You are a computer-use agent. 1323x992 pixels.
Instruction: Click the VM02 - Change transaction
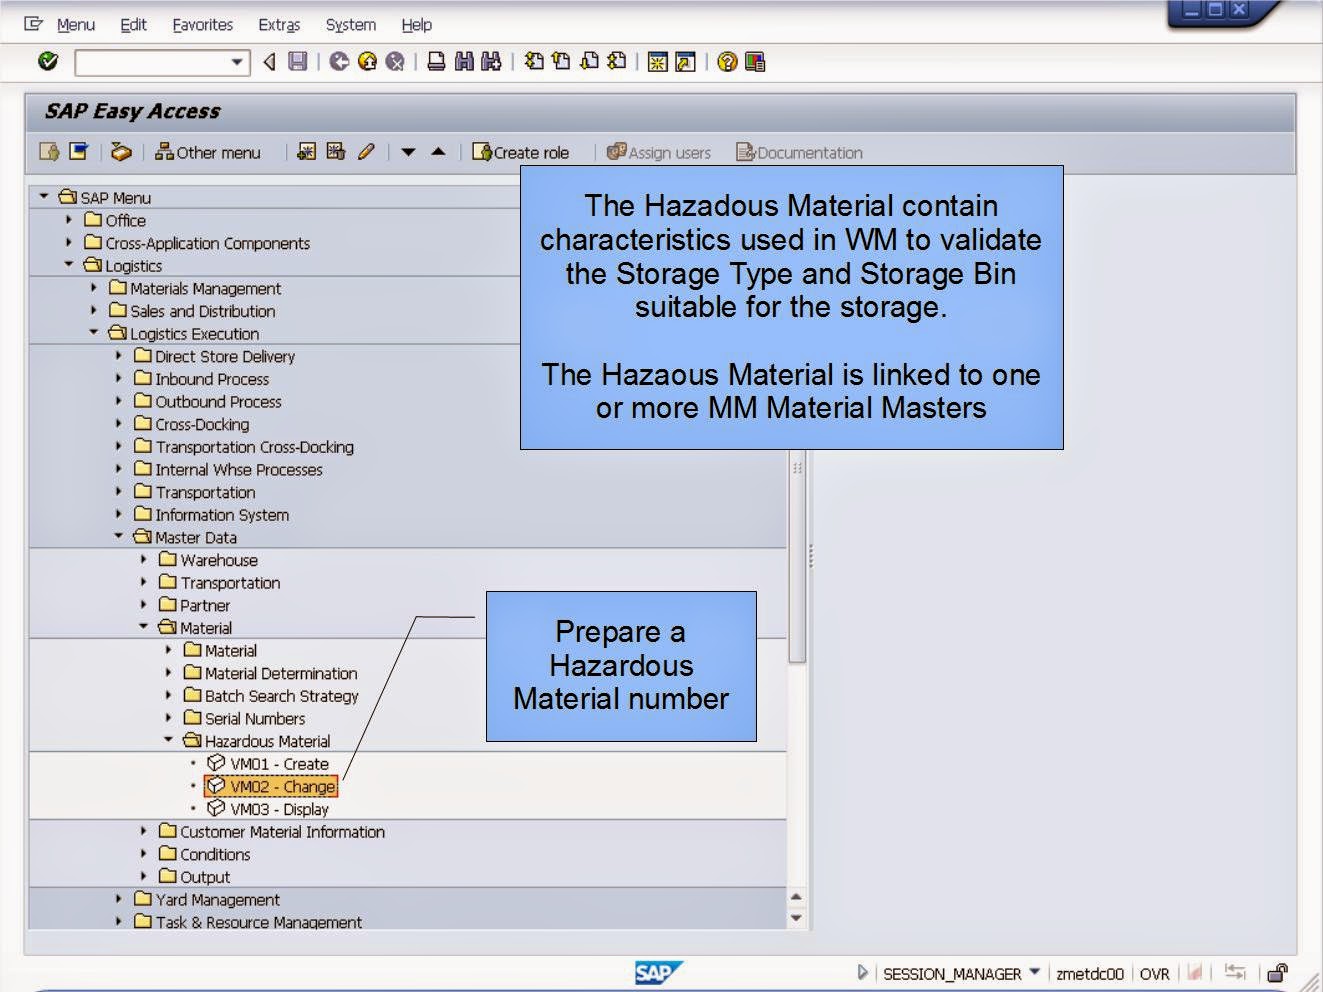[271, 786]
